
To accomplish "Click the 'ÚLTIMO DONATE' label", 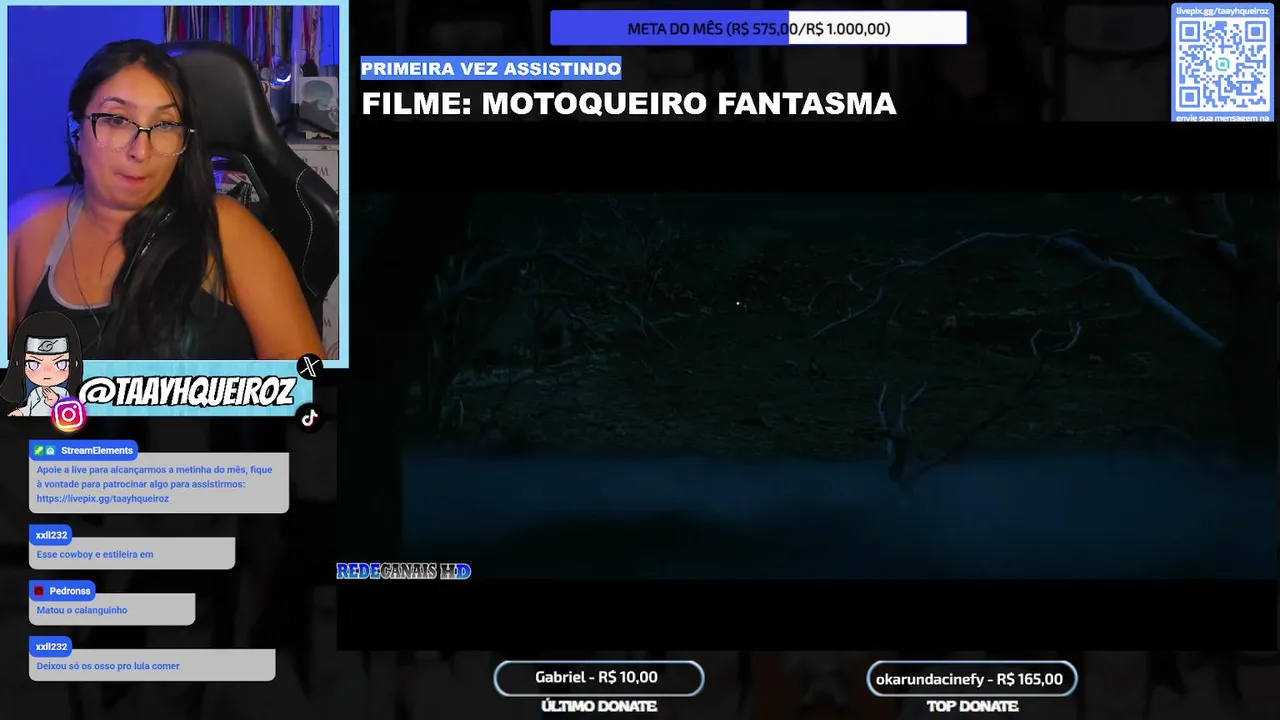I will [x=599, y=707].
